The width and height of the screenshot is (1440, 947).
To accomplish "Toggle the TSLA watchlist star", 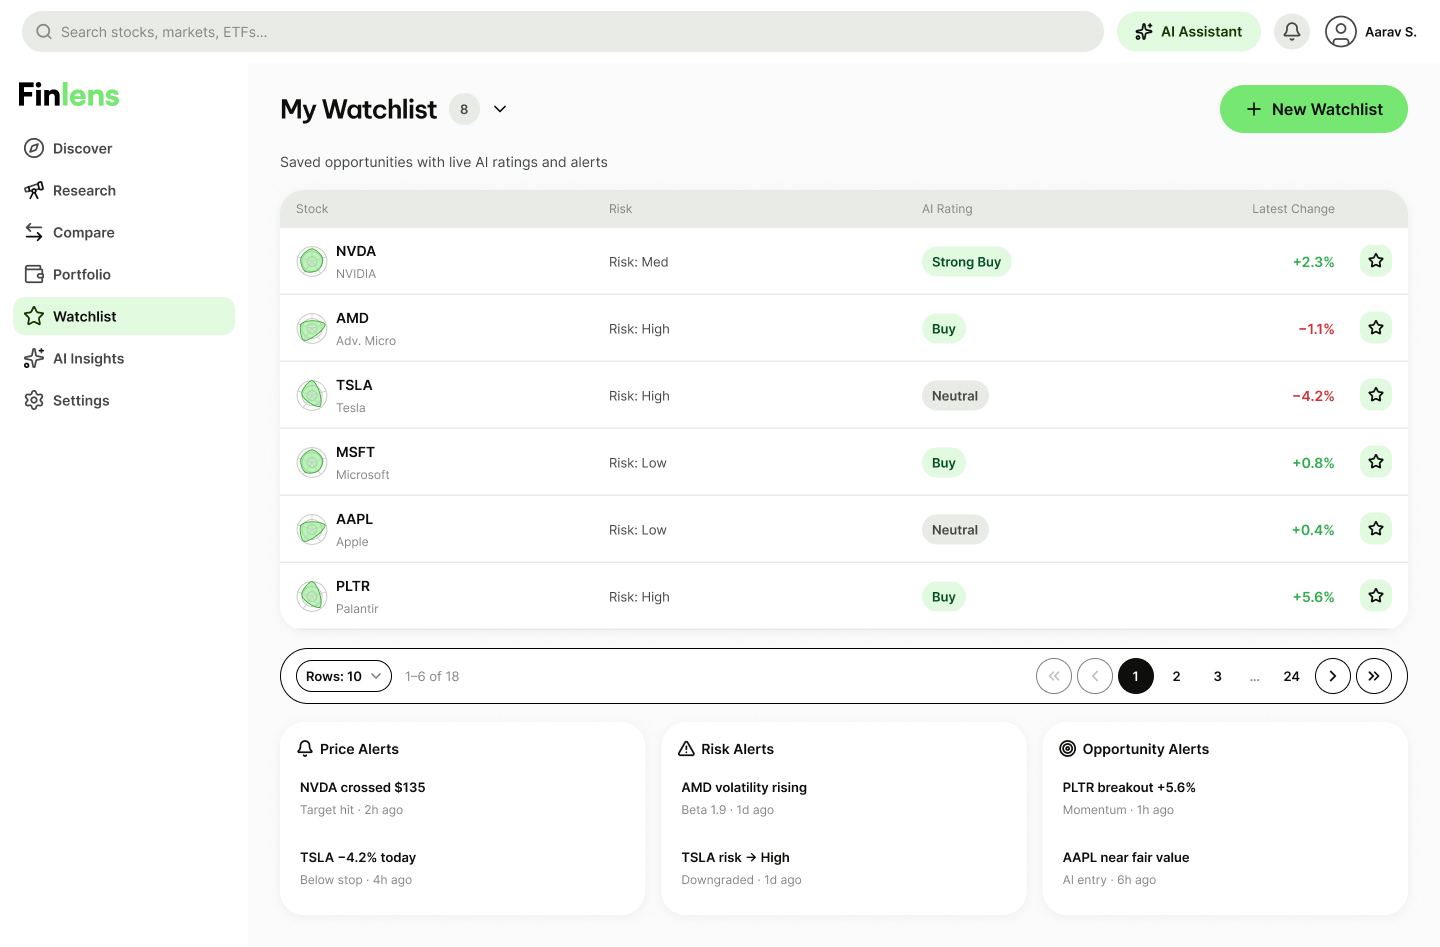I will (x=1376, y=395).
